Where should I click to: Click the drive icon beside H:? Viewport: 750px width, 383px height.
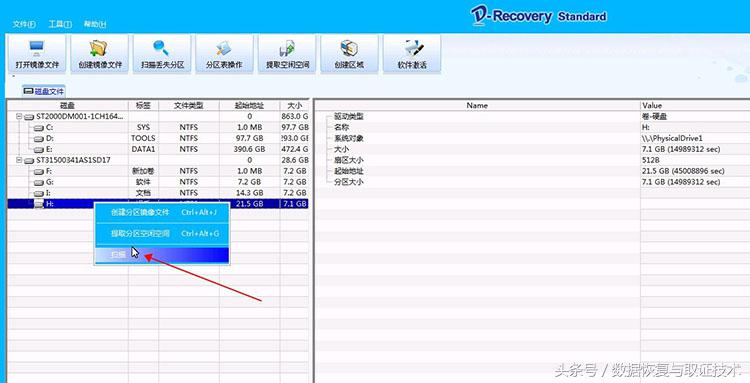(39, 204)
